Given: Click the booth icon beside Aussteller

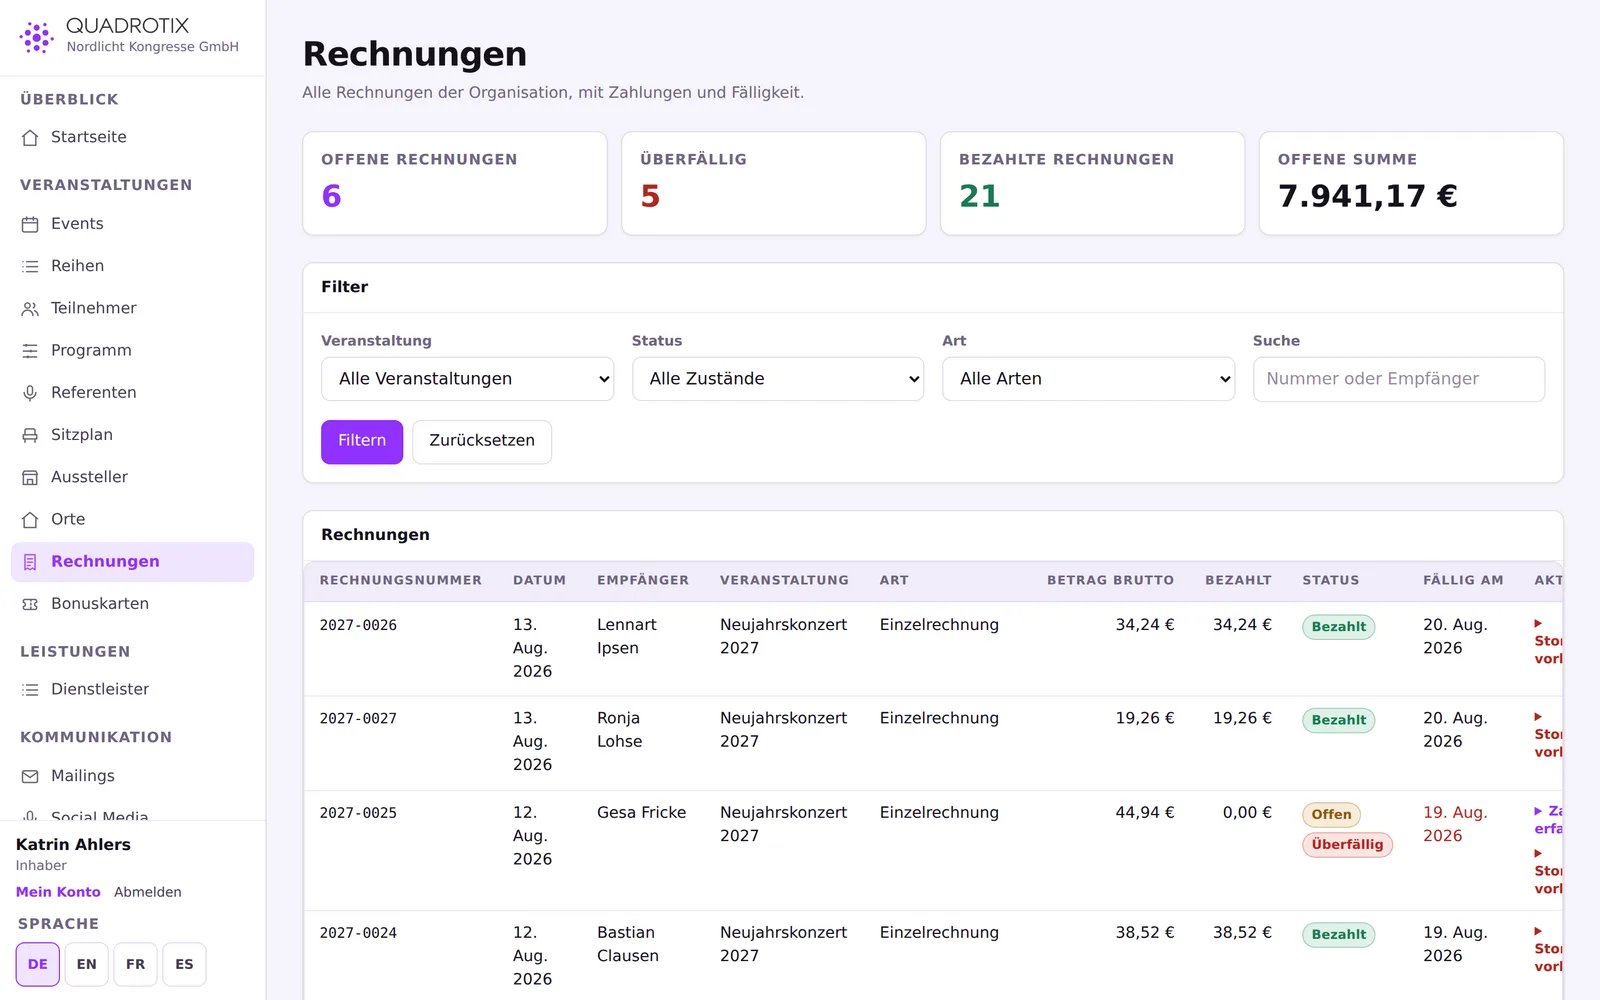Looking at the screenshot, I should pyautogui.click(x=30, y=478).
